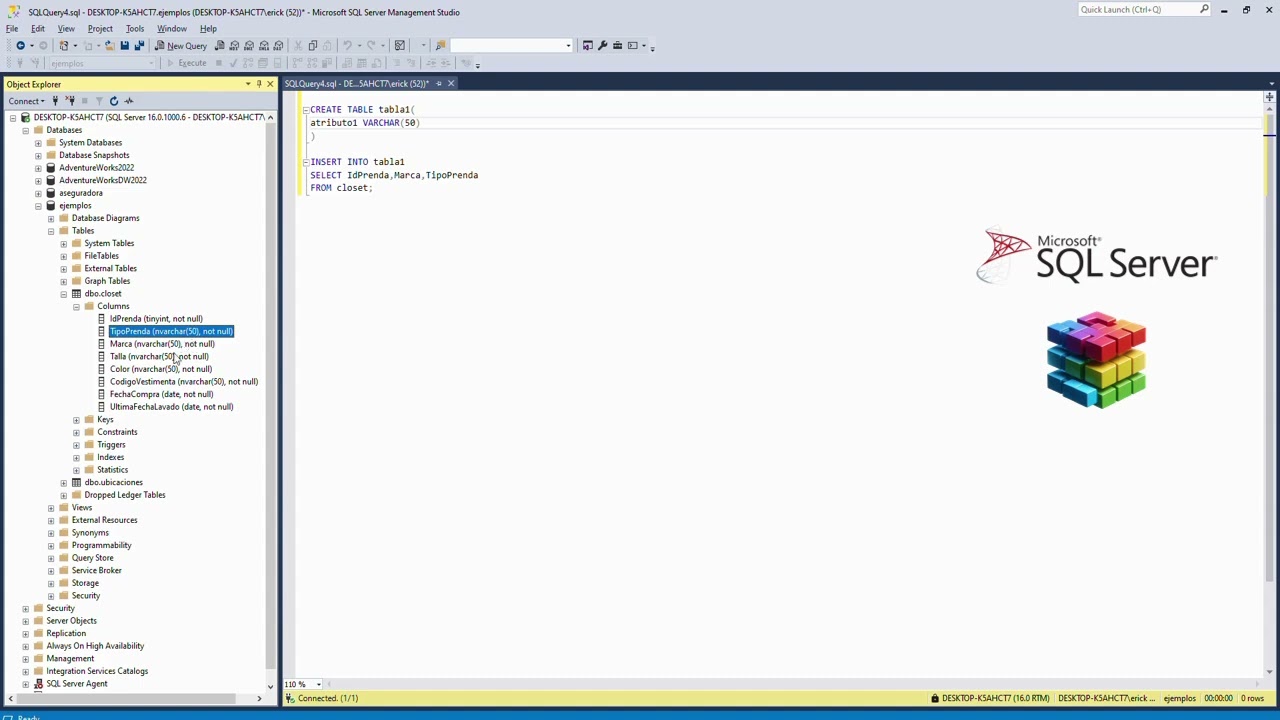Select the asegurados database
The image size is (1280, 720).
point(80,193)
